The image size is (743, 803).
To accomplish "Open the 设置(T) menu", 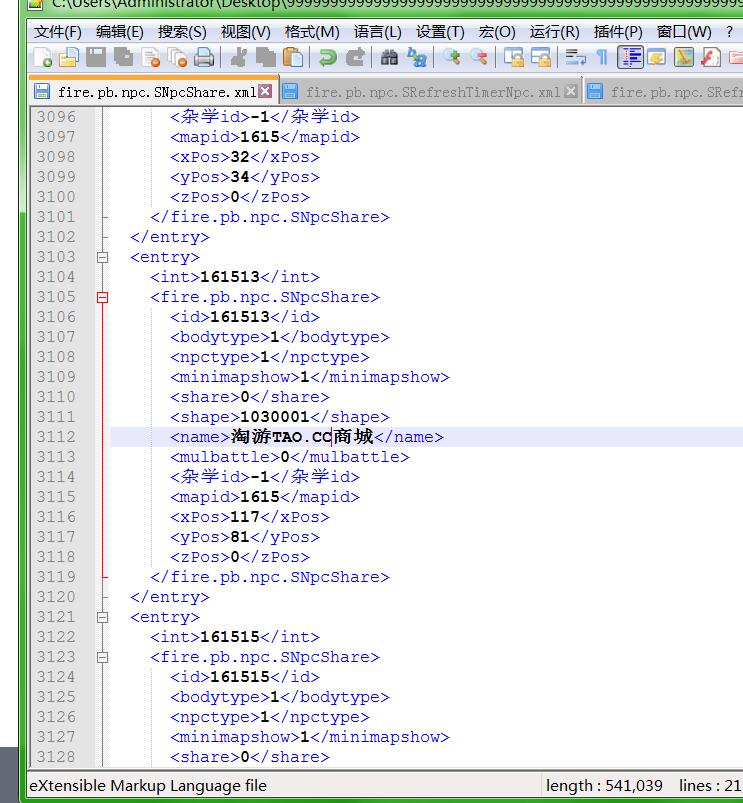I will tap(440, 32).
